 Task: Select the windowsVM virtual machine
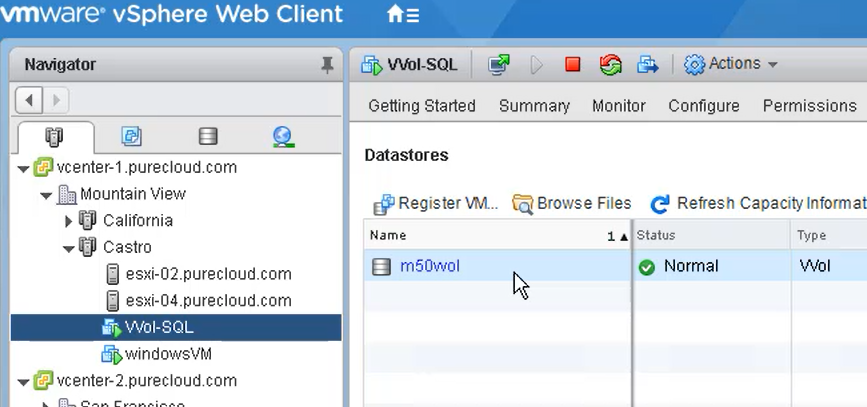168,353
